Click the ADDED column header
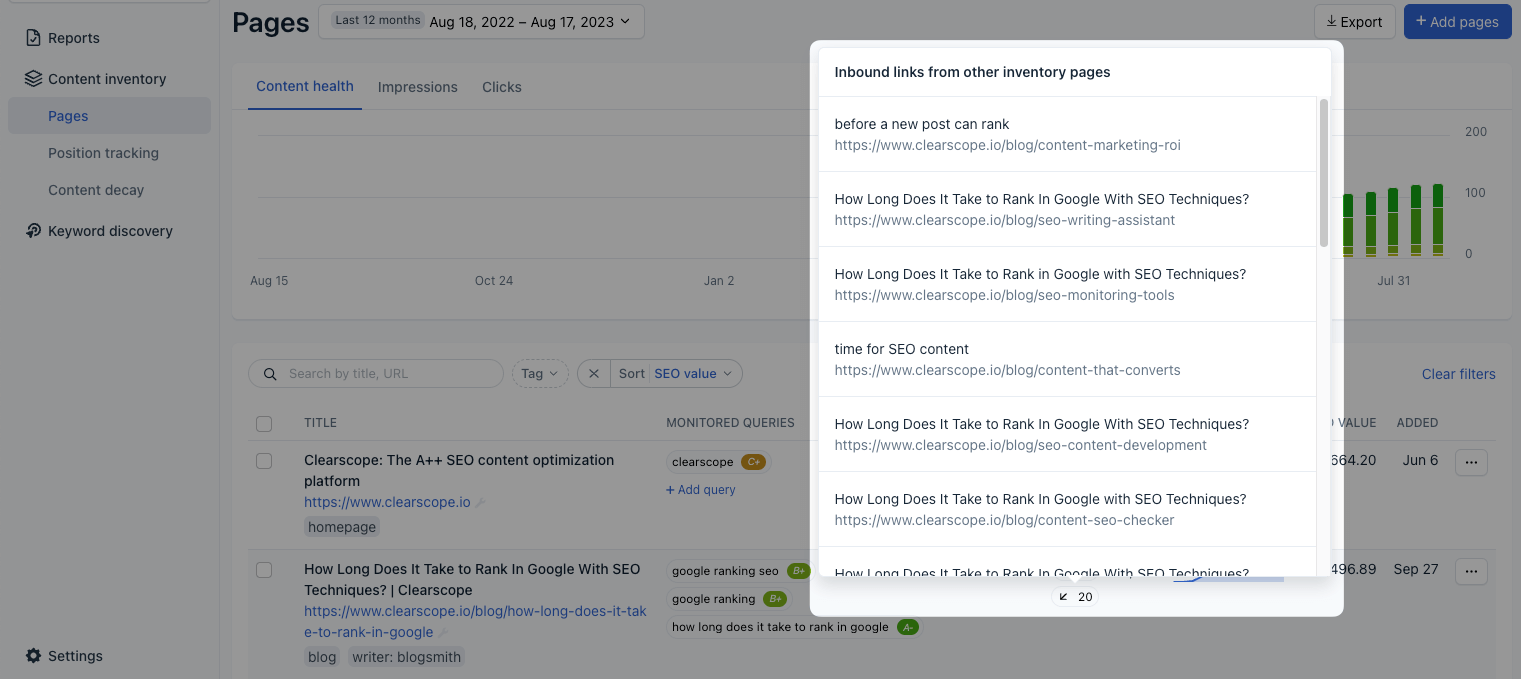 click(1417, 423)
